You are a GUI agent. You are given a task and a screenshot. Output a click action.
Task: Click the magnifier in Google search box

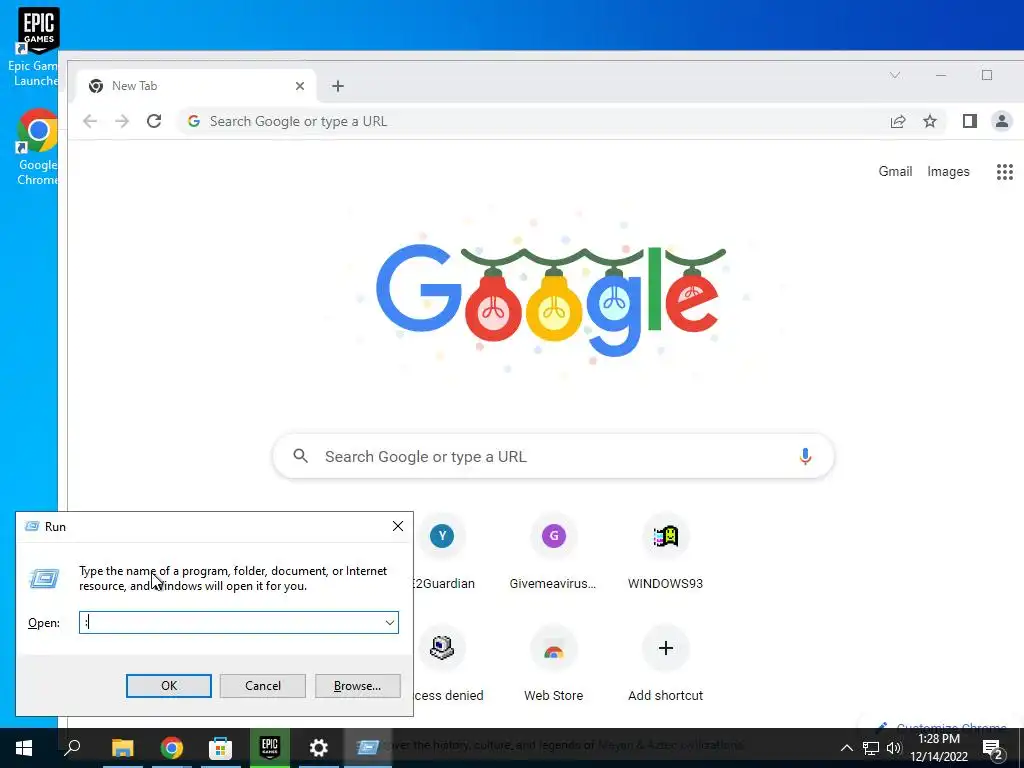click(x=300, y=456)
